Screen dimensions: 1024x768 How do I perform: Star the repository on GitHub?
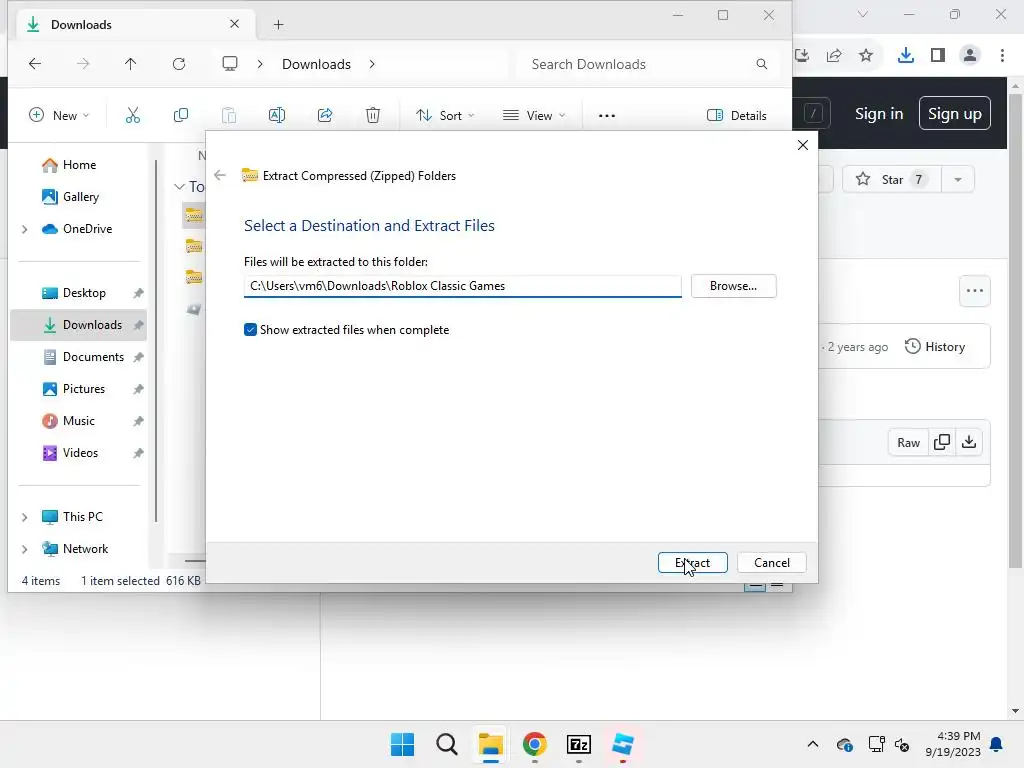[891, 180]
